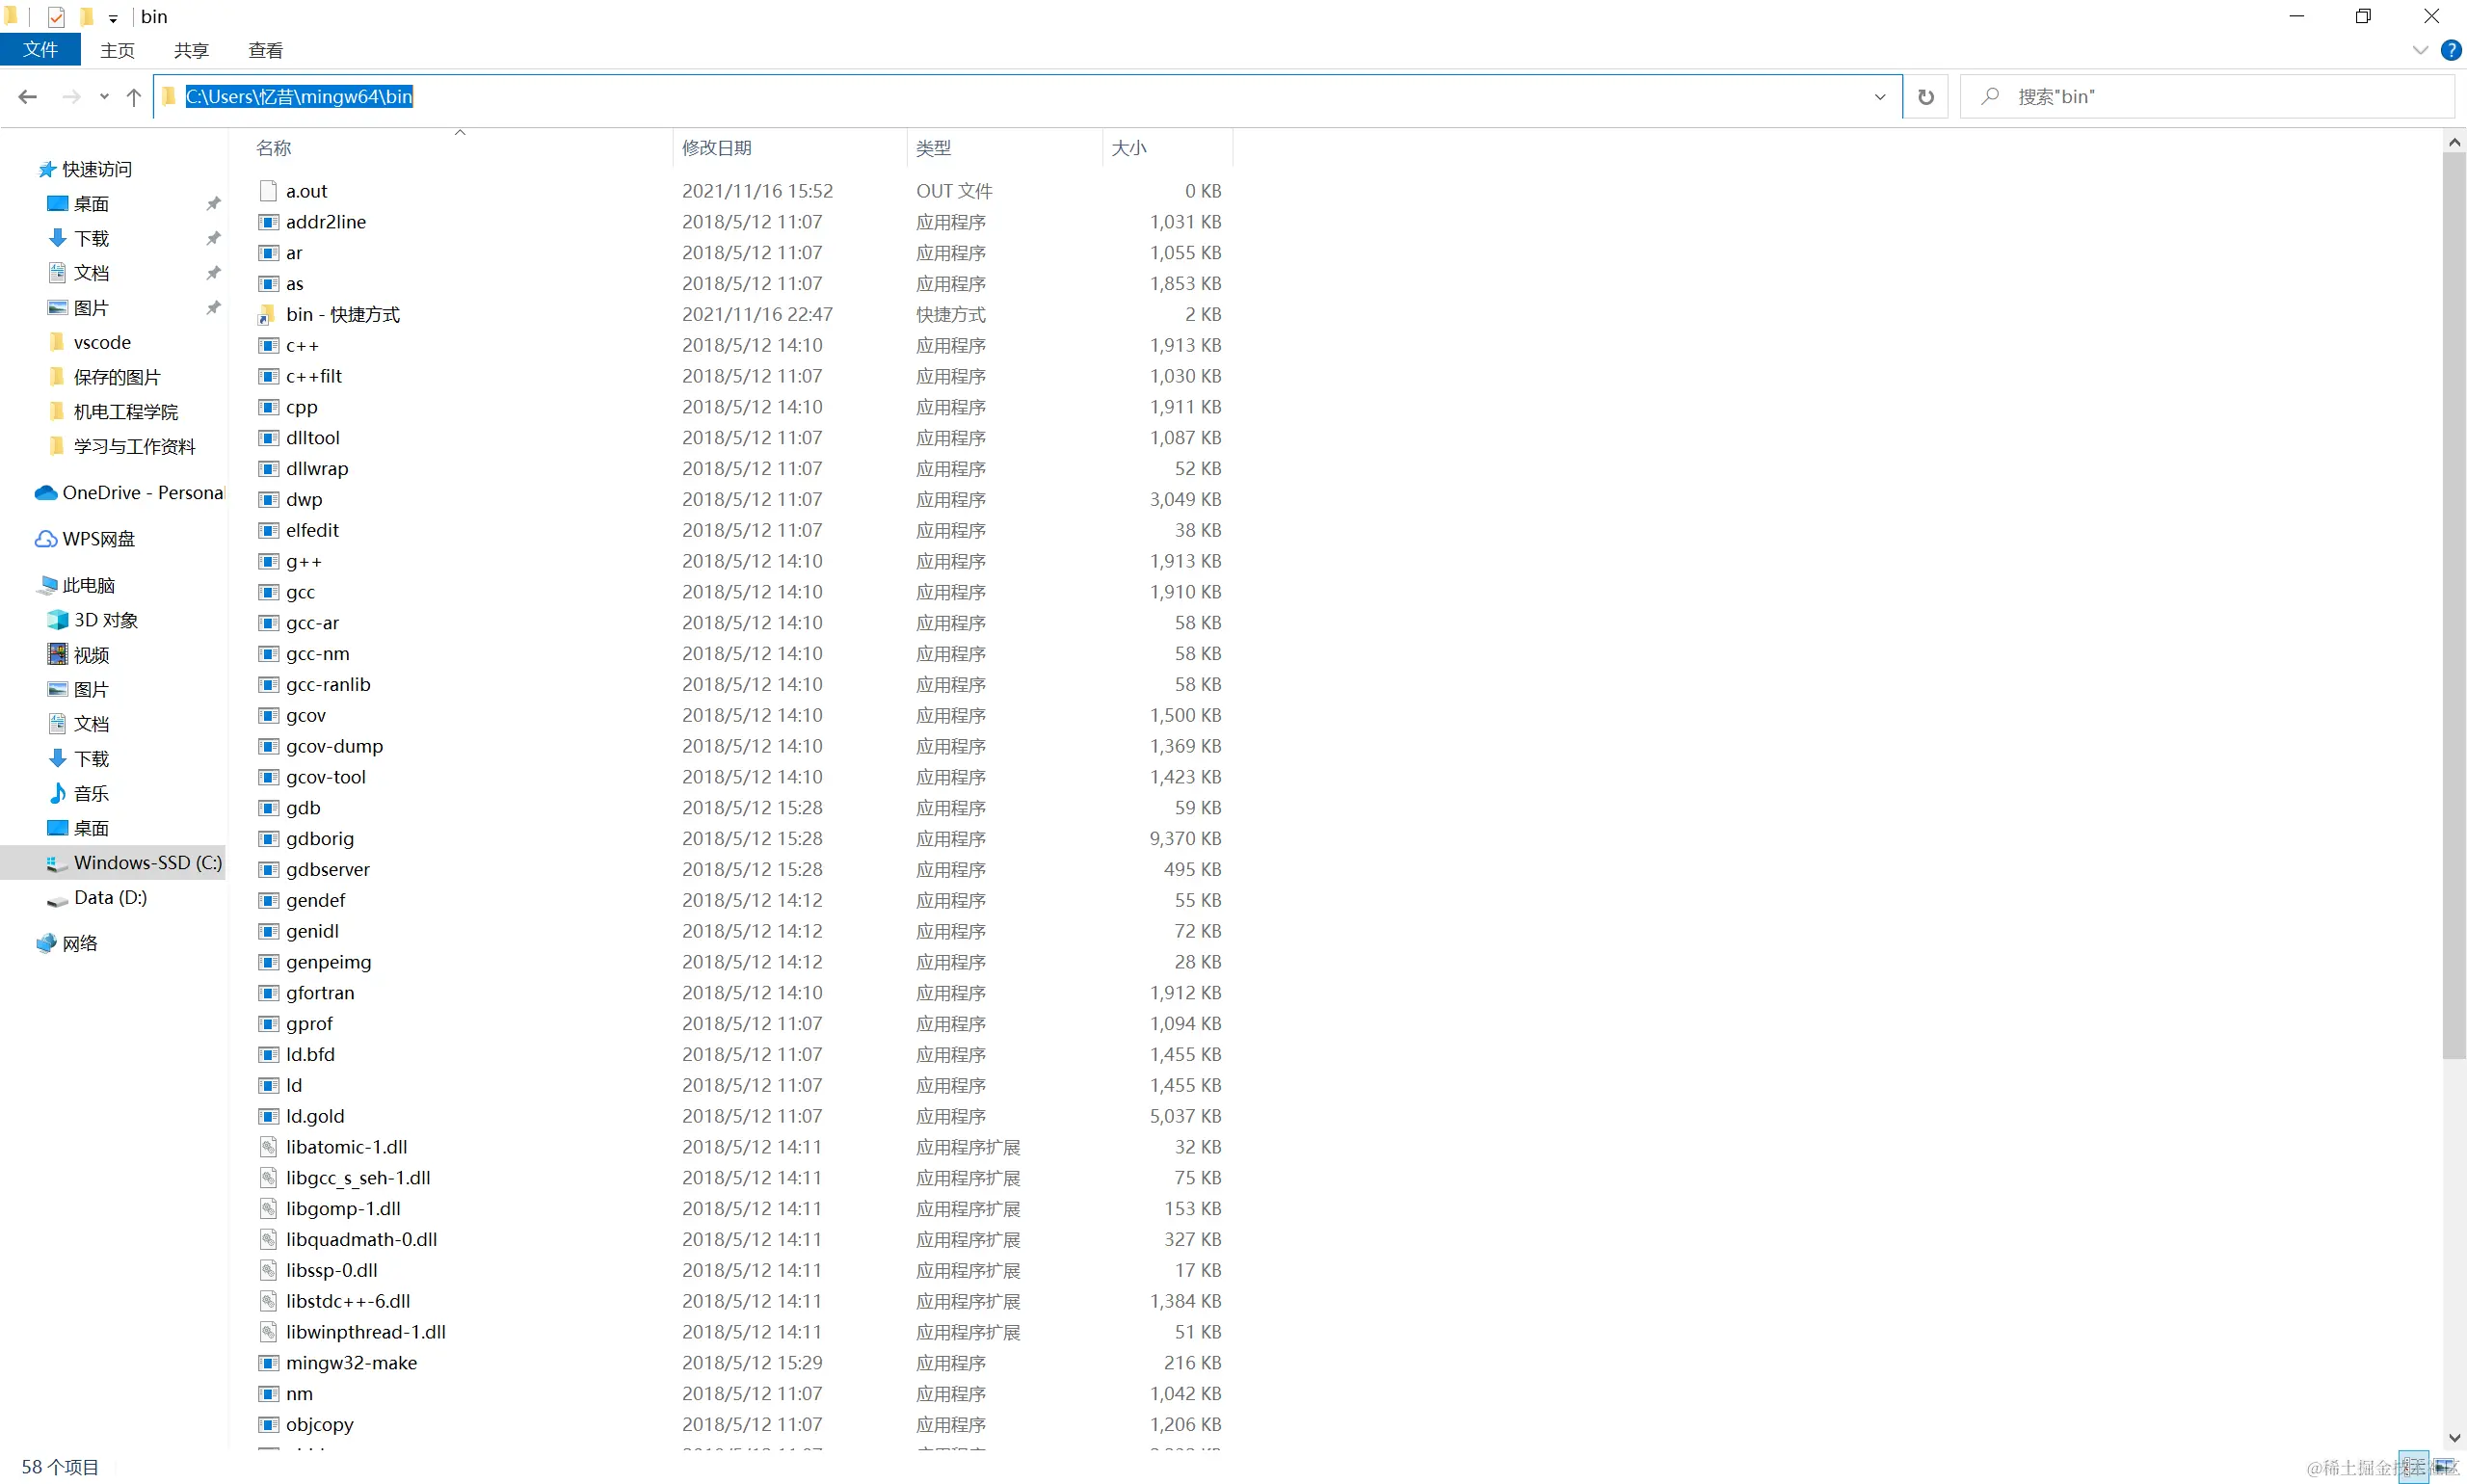Open recent locations dropdown arrow
The height and width of the screenshot is (1484, 2467).
104,96
